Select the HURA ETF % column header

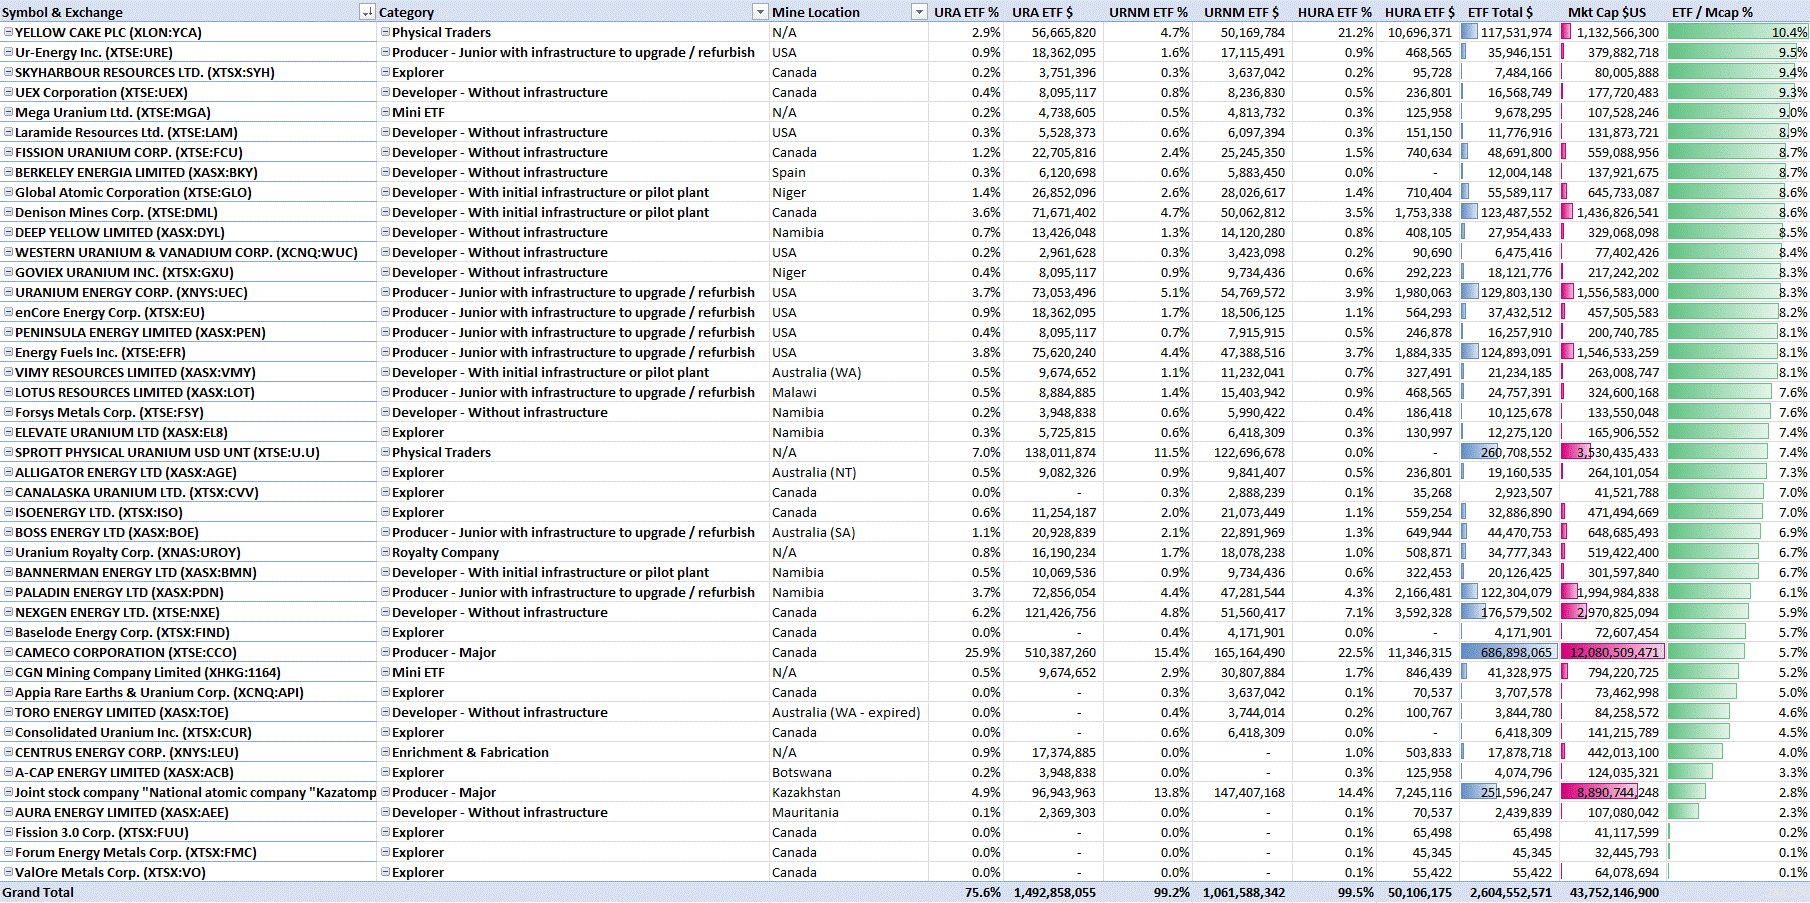coord(1334,12)
